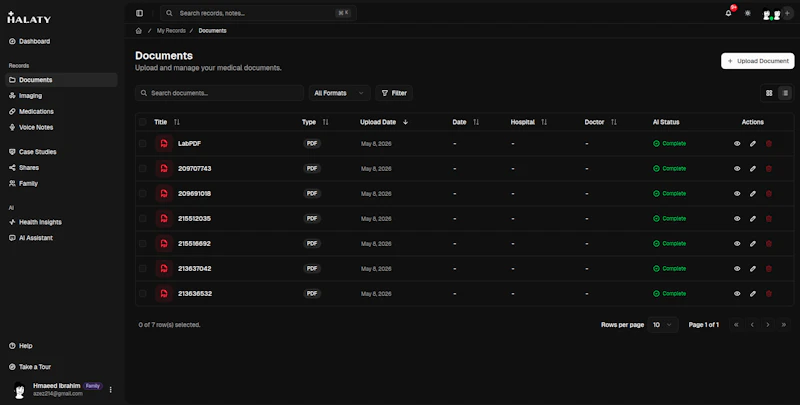Check the 213637042 row checkbox
Screen dimensions: 800x405
pos(142,269)
